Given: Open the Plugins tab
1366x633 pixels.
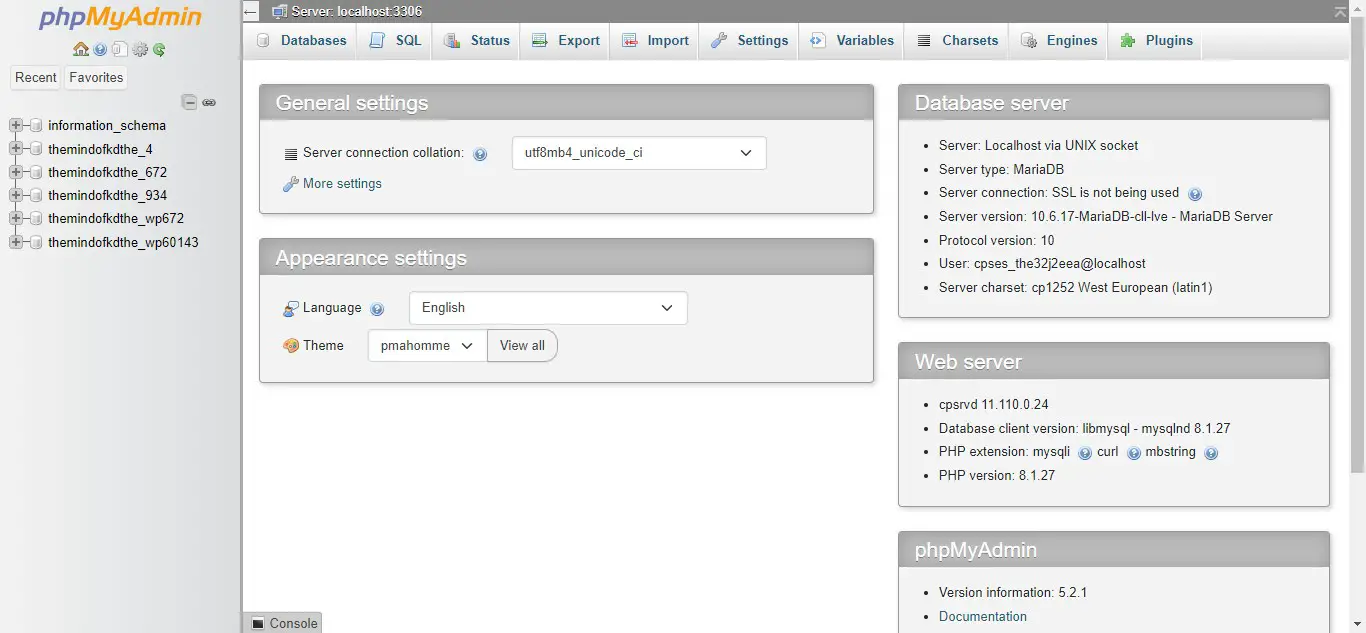Looking at the screenshot, I should pyautogui.click(x=1155, y=41).
